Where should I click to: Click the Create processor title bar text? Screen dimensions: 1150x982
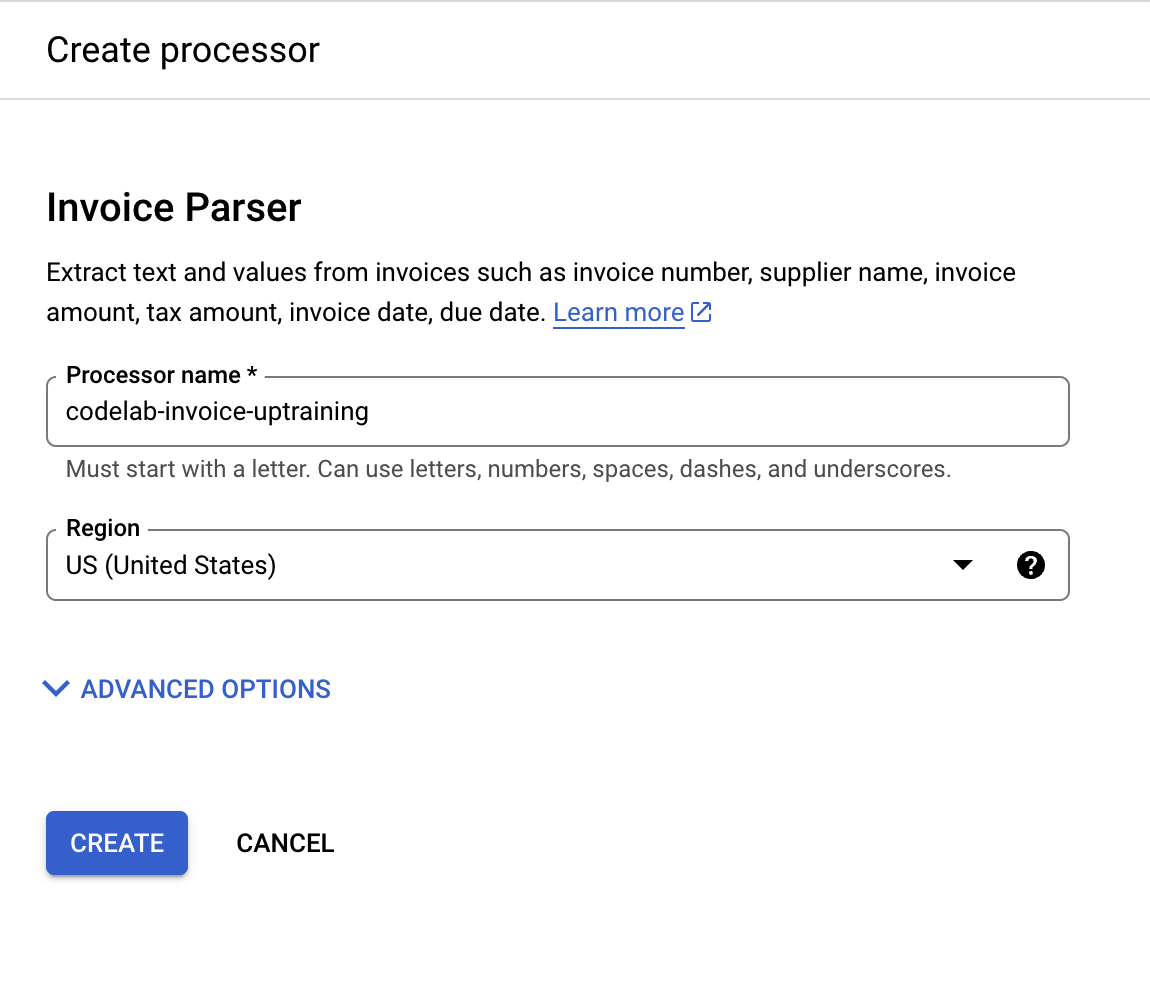pyautogui.click(x=183, y=49)
